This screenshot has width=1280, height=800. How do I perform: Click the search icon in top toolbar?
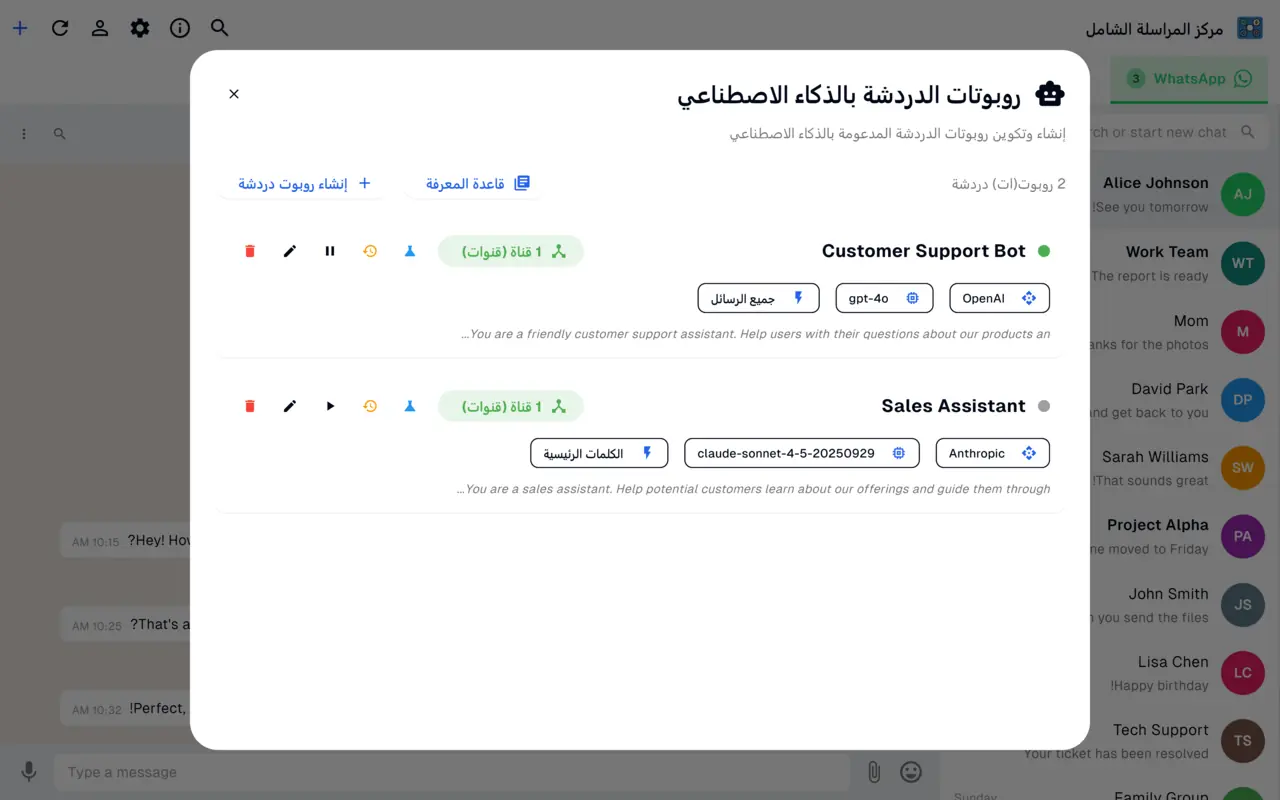coord(220,28)
